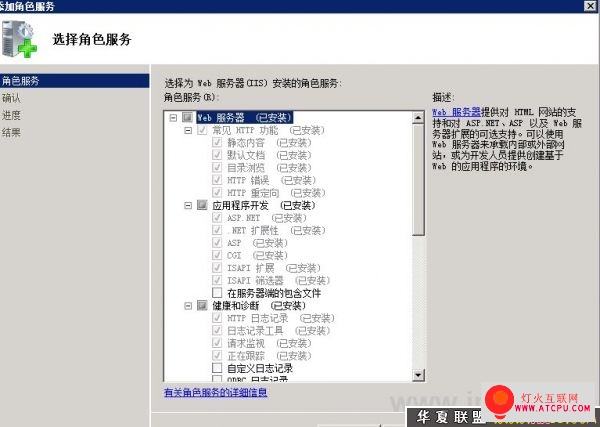The height and width of the screenshot is (427, 600).
Task: Toggle the 常见 HTTP 功能 checkbox
Action: click(x=202, y=130)
